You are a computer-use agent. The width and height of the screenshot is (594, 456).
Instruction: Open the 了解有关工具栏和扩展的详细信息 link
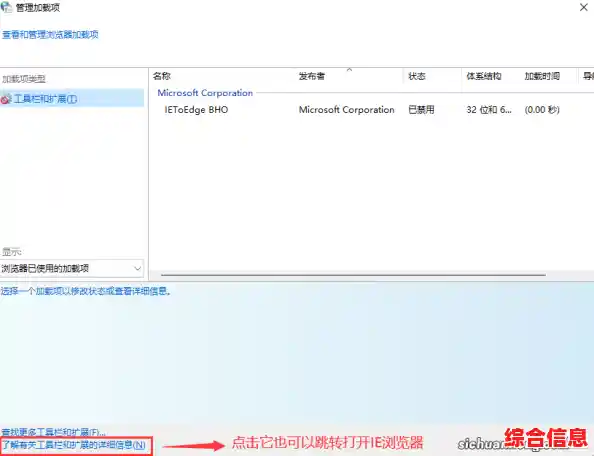pos(74,445)
